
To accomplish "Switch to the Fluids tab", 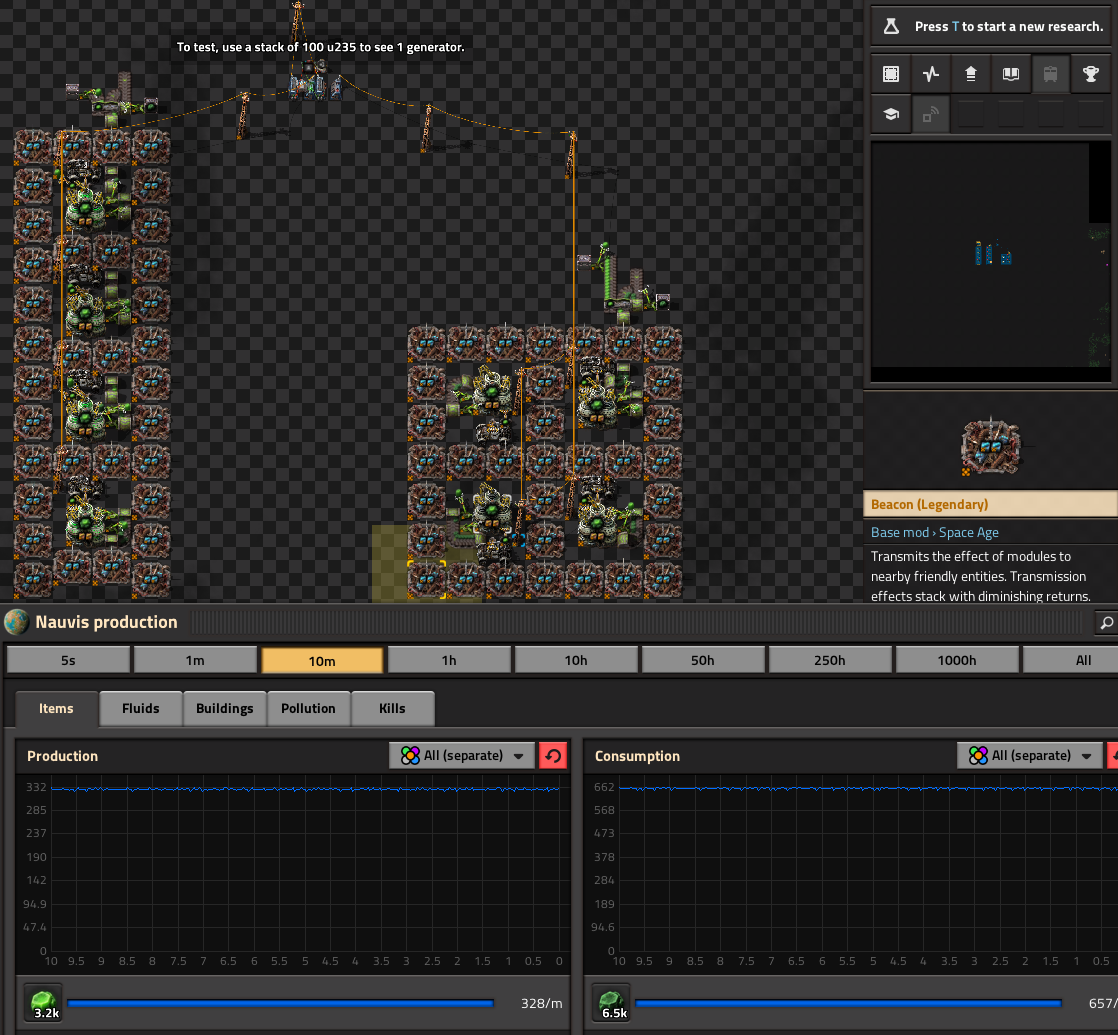I will pyautogui.click(x=140, y=708).
